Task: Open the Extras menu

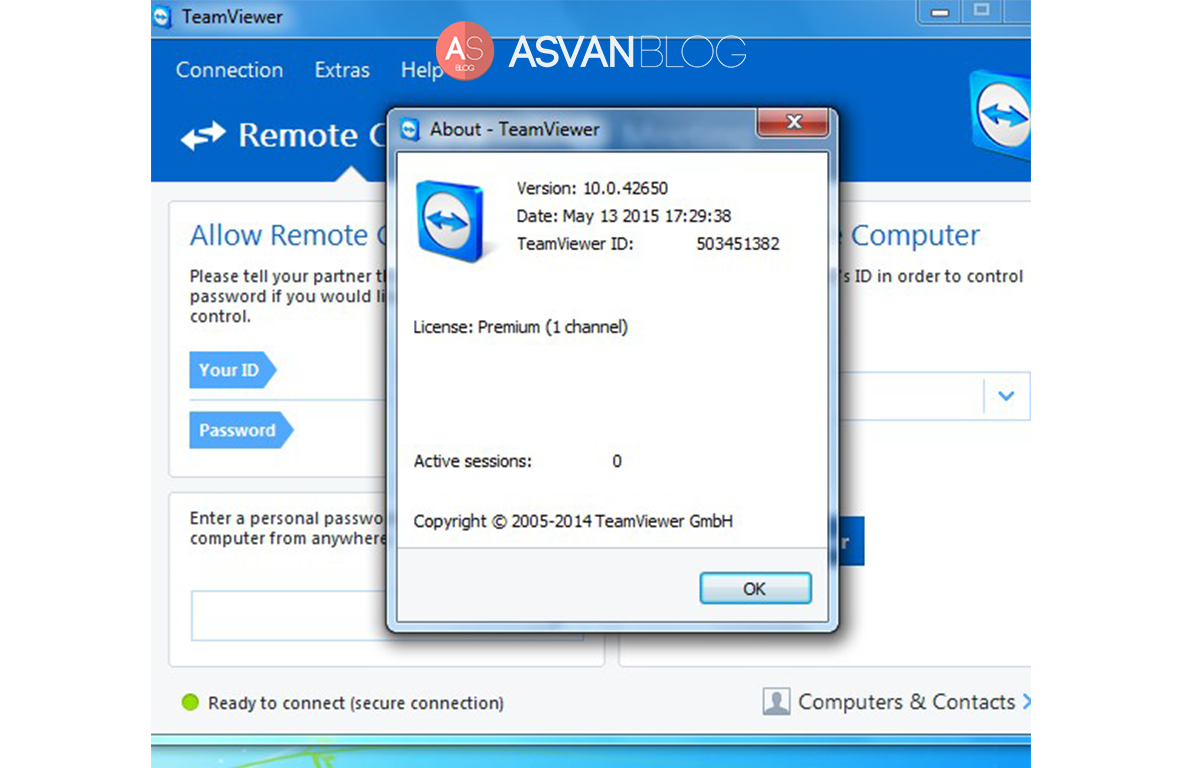Action: pos(342,70)
